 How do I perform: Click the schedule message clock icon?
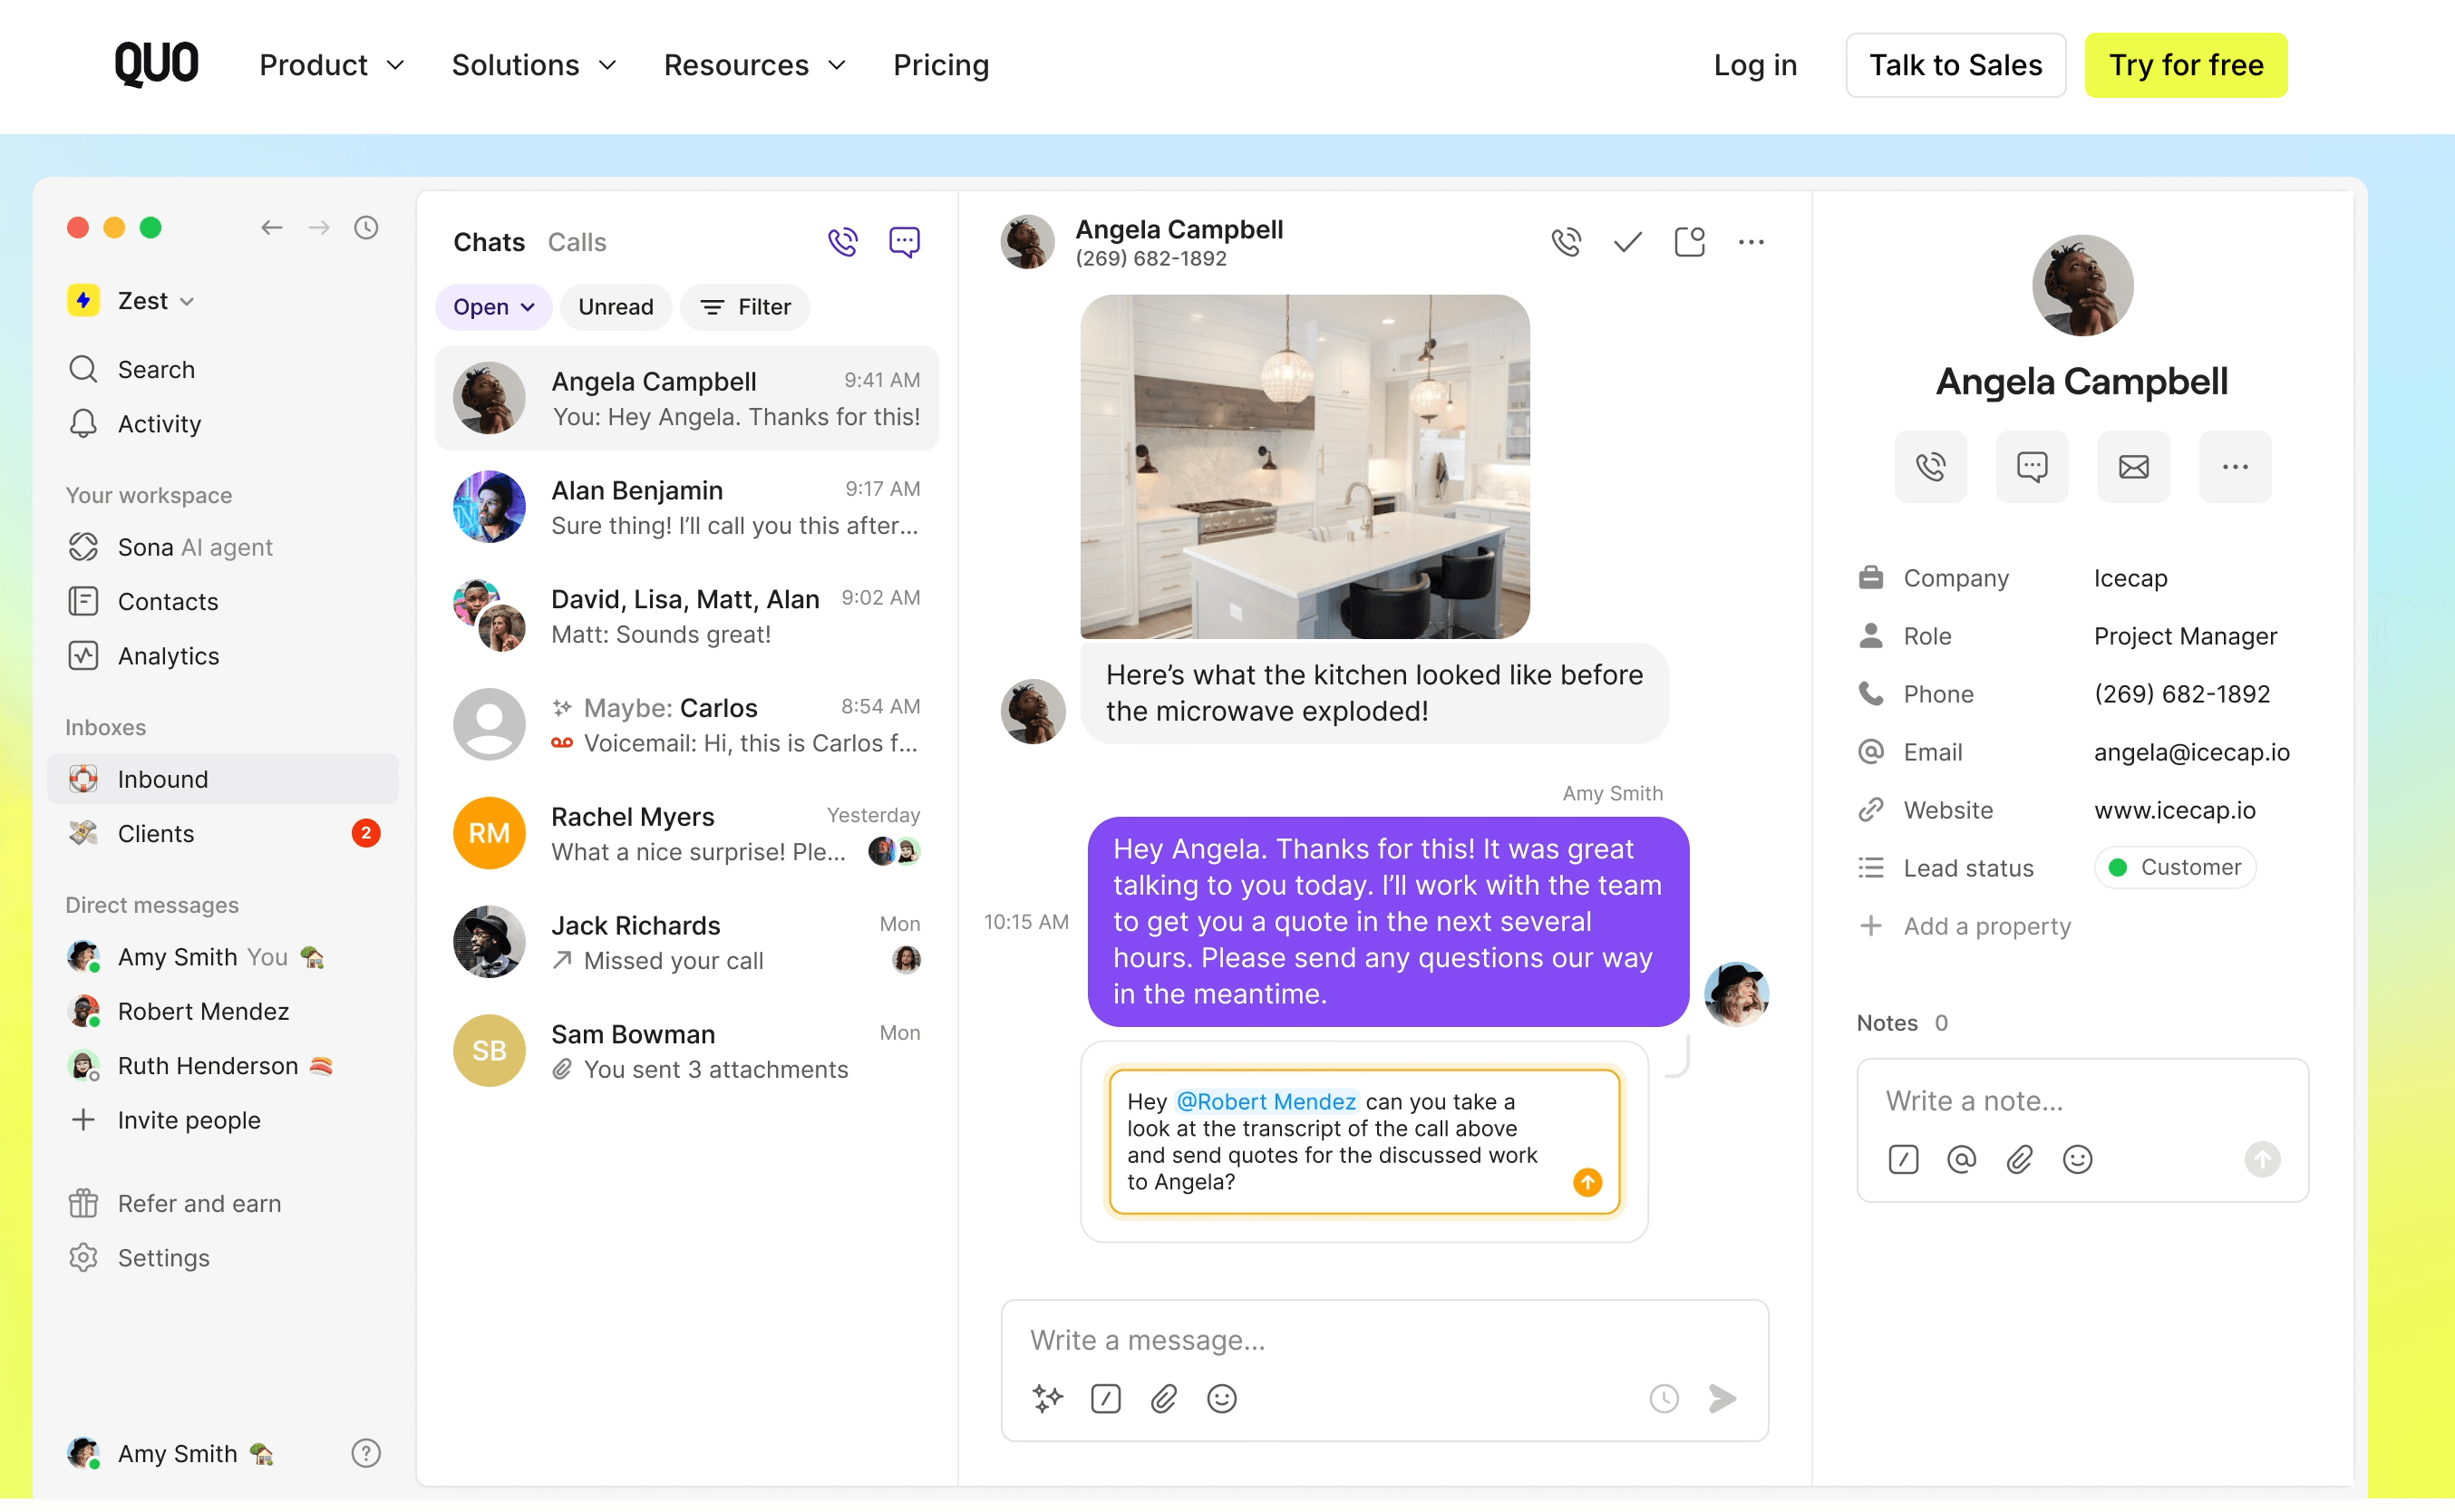pyautogui.click(x=1664, y=1398)
